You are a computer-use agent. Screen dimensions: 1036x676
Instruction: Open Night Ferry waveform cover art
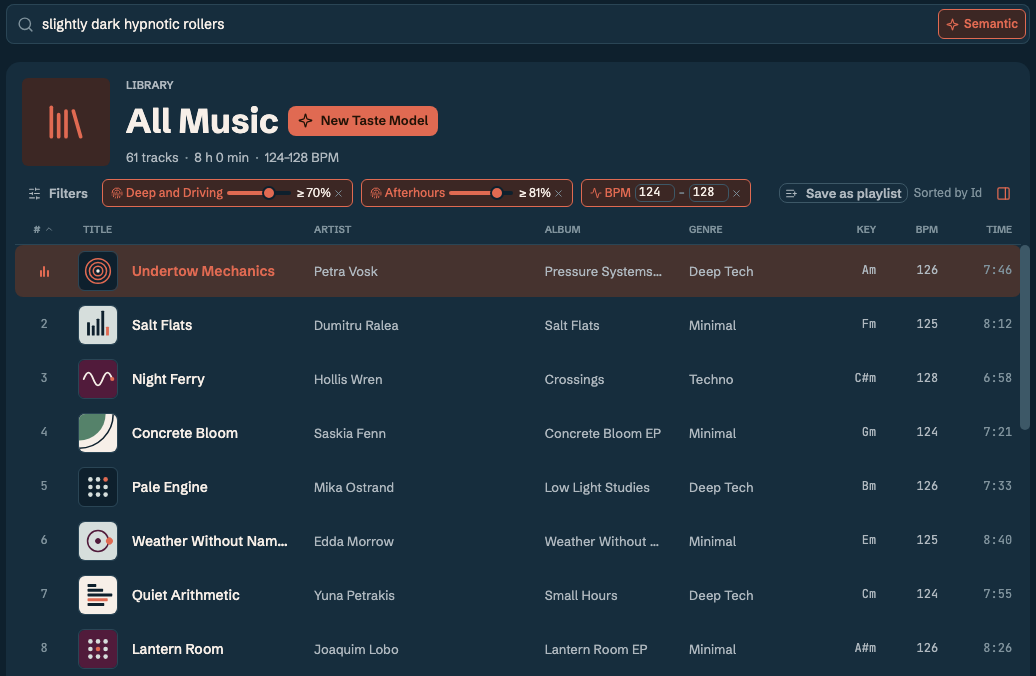pos(98,379)
